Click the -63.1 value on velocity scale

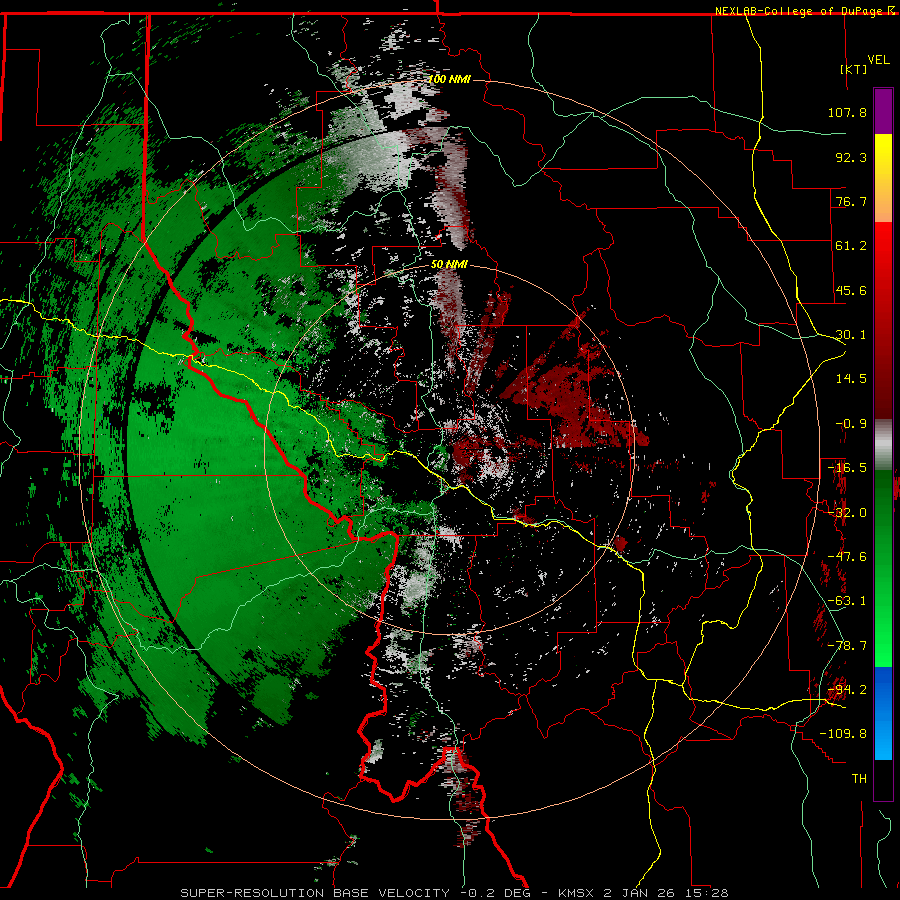click(x=847, y=601)
